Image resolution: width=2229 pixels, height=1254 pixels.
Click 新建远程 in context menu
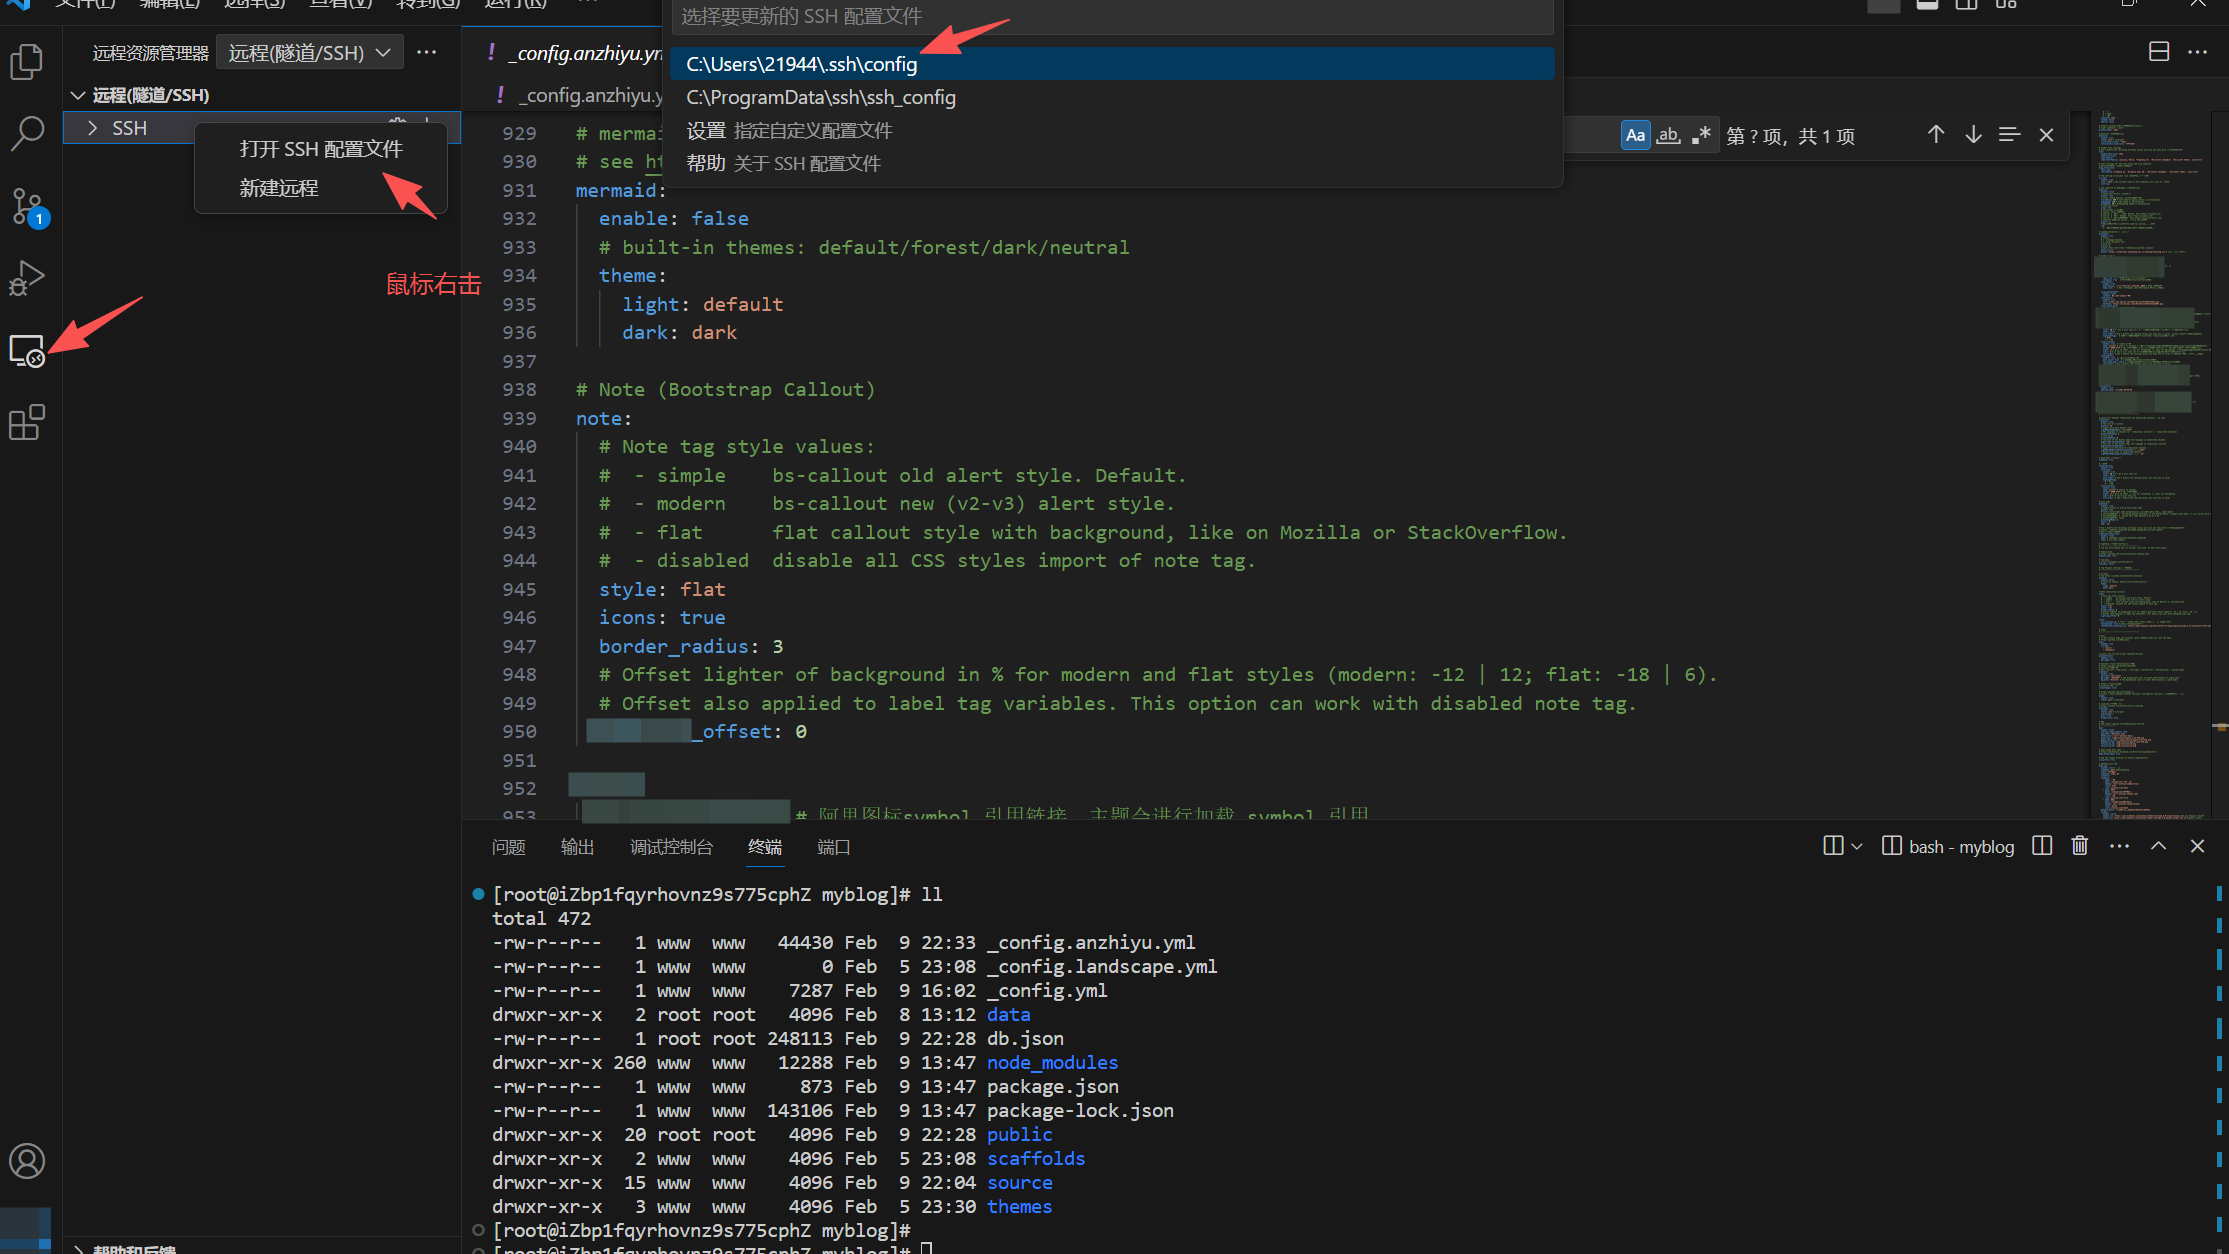click(x=279, y=188)
